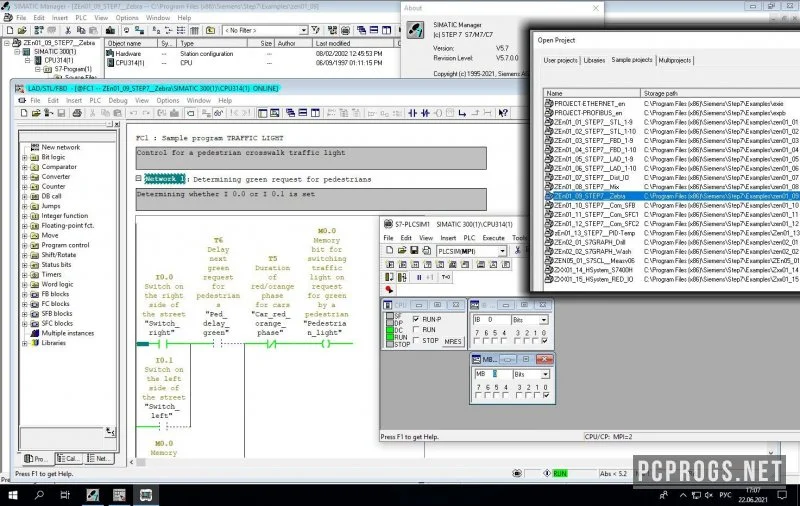This screenshot has height=506, width=800.
Task: Insert a normally open contact from the toolbar
Action: coord(413,113)
